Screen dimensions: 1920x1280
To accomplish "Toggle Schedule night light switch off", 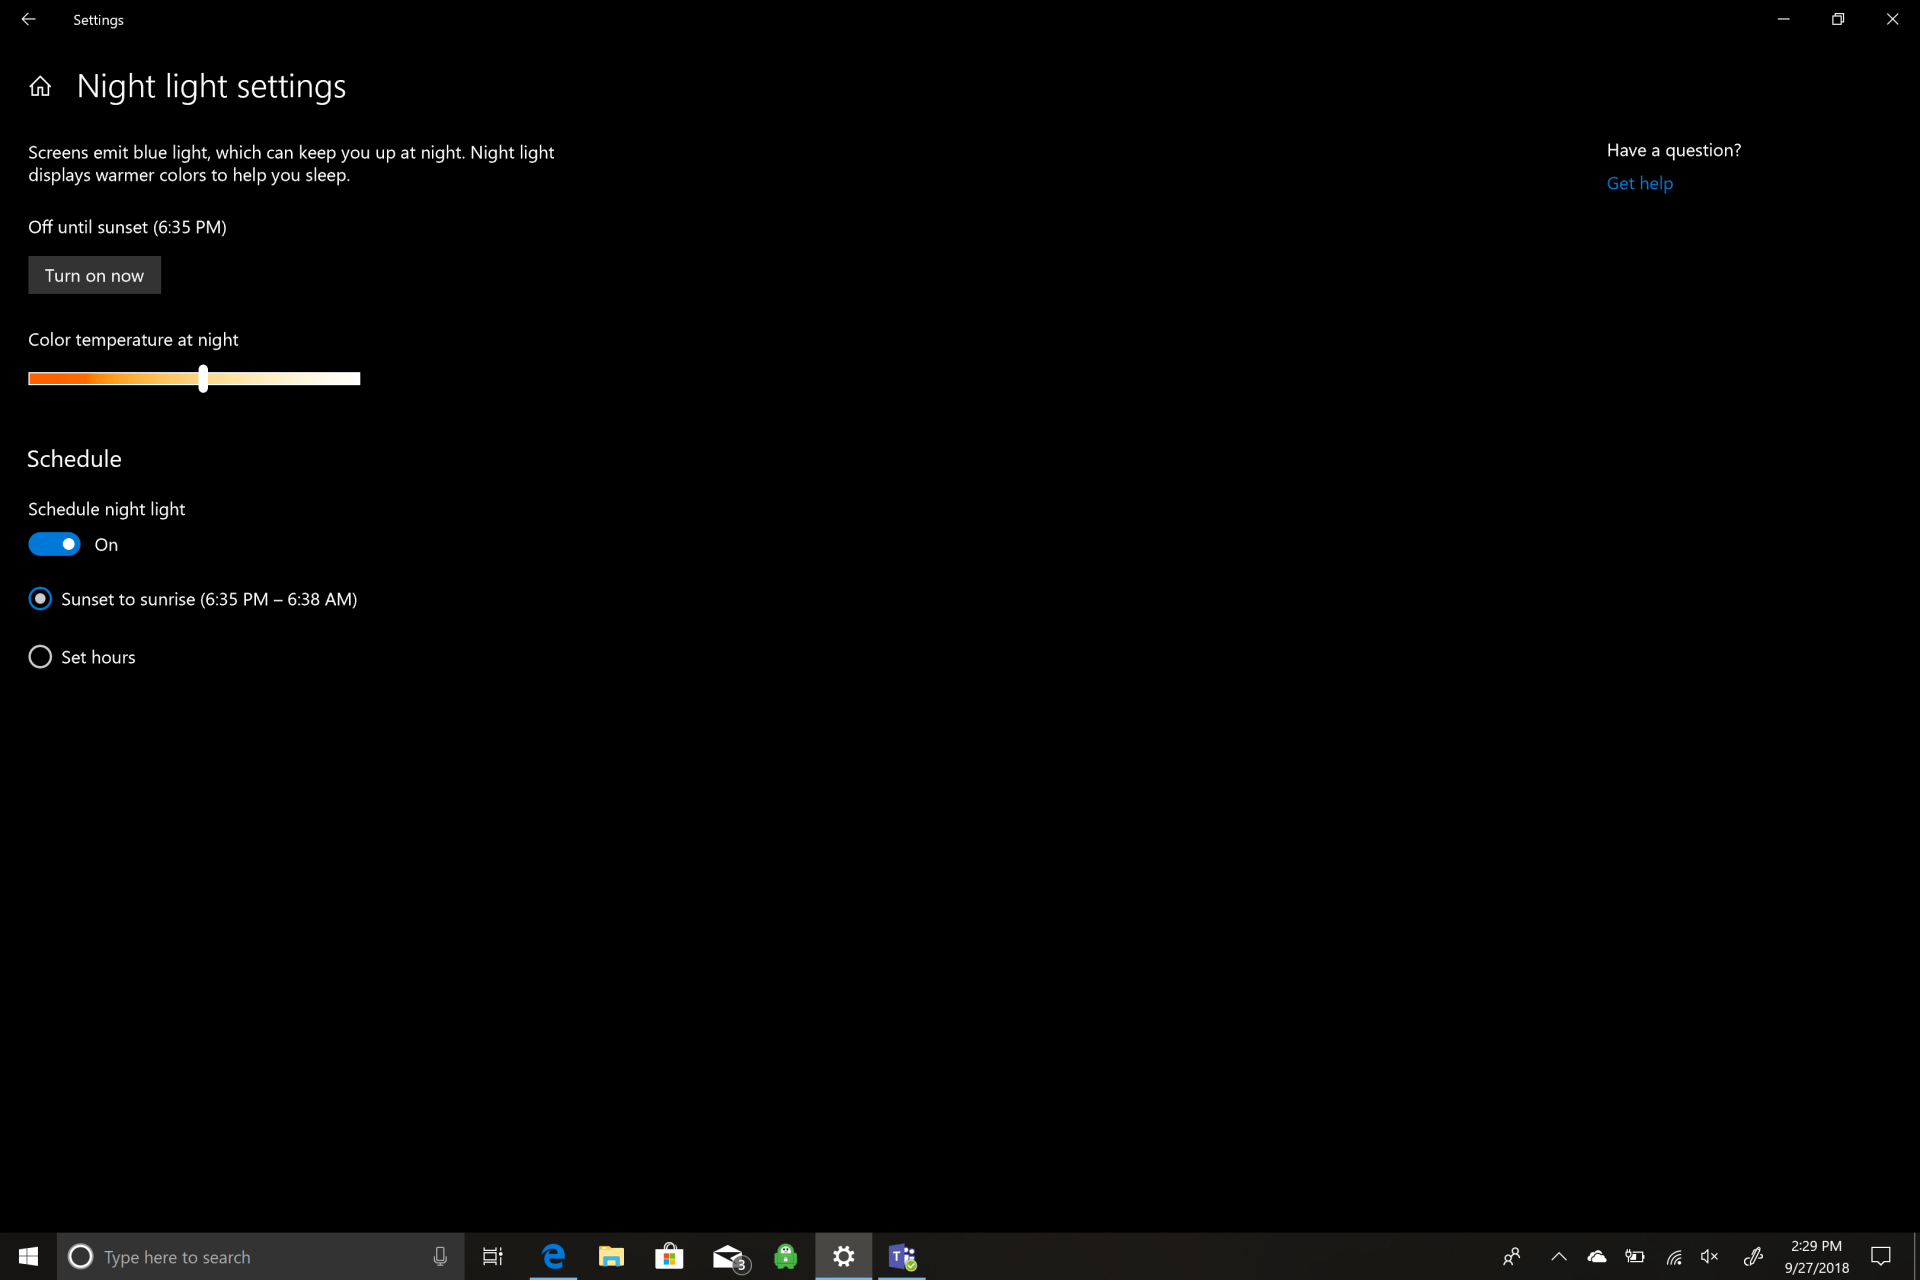I will (54, 544).
